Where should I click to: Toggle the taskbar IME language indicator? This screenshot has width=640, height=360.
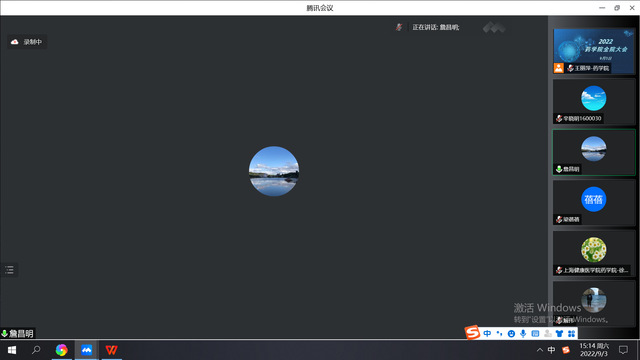(x=551, y=350)
